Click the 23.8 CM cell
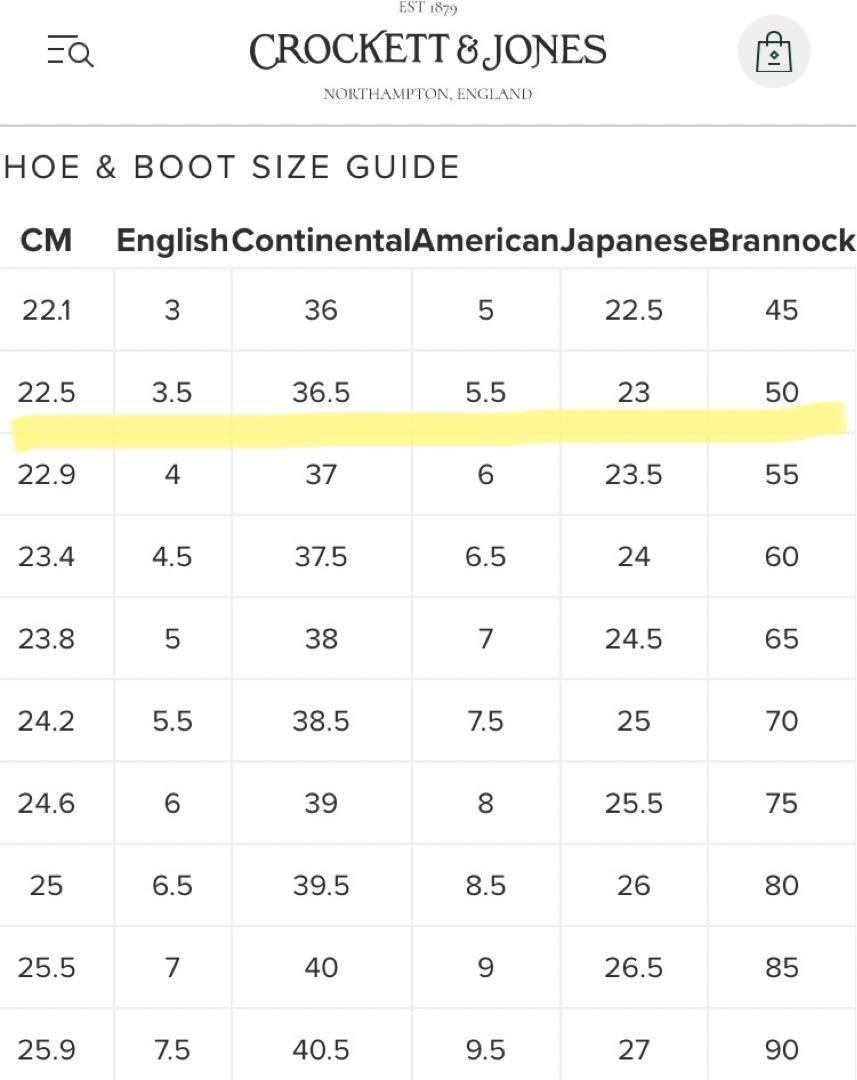This screenshot has height=1080, width=857. [x=46, y=638]
